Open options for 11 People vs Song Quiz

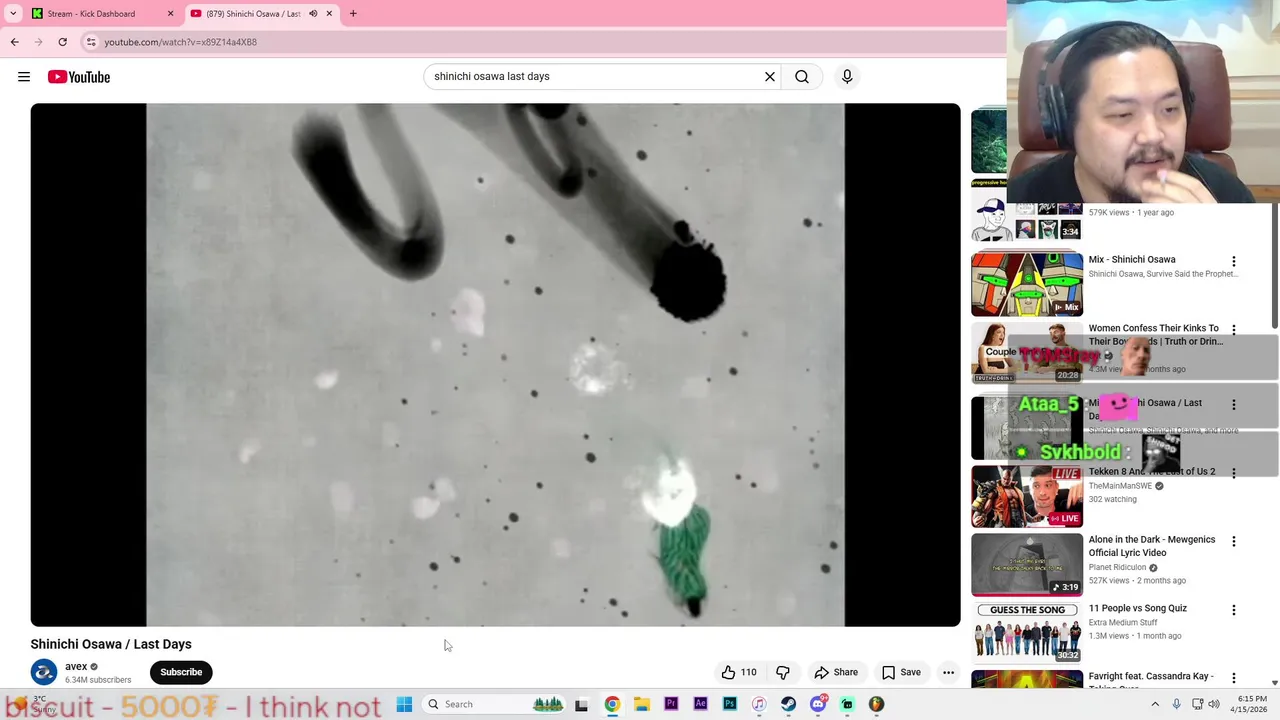1234,610
